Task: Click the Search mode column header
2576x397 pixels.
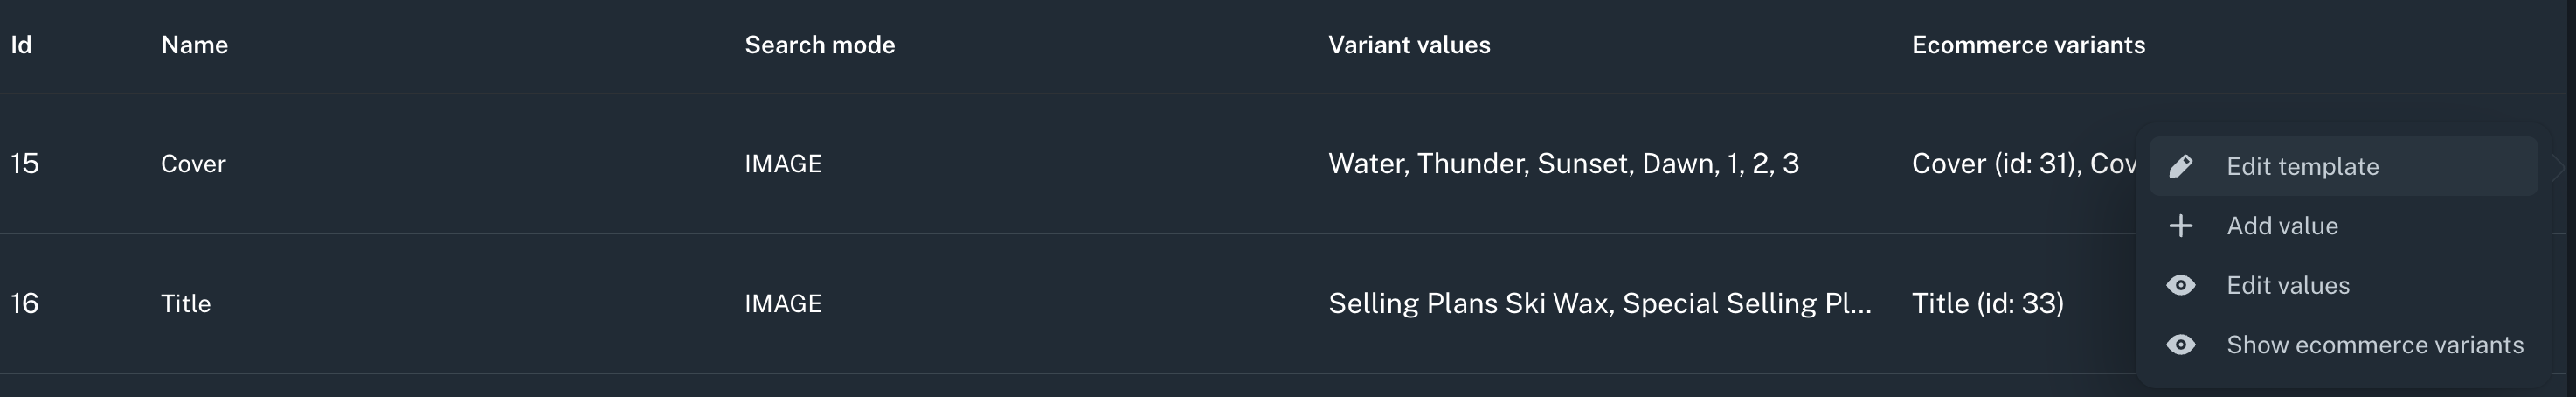Action: (819, 45)
